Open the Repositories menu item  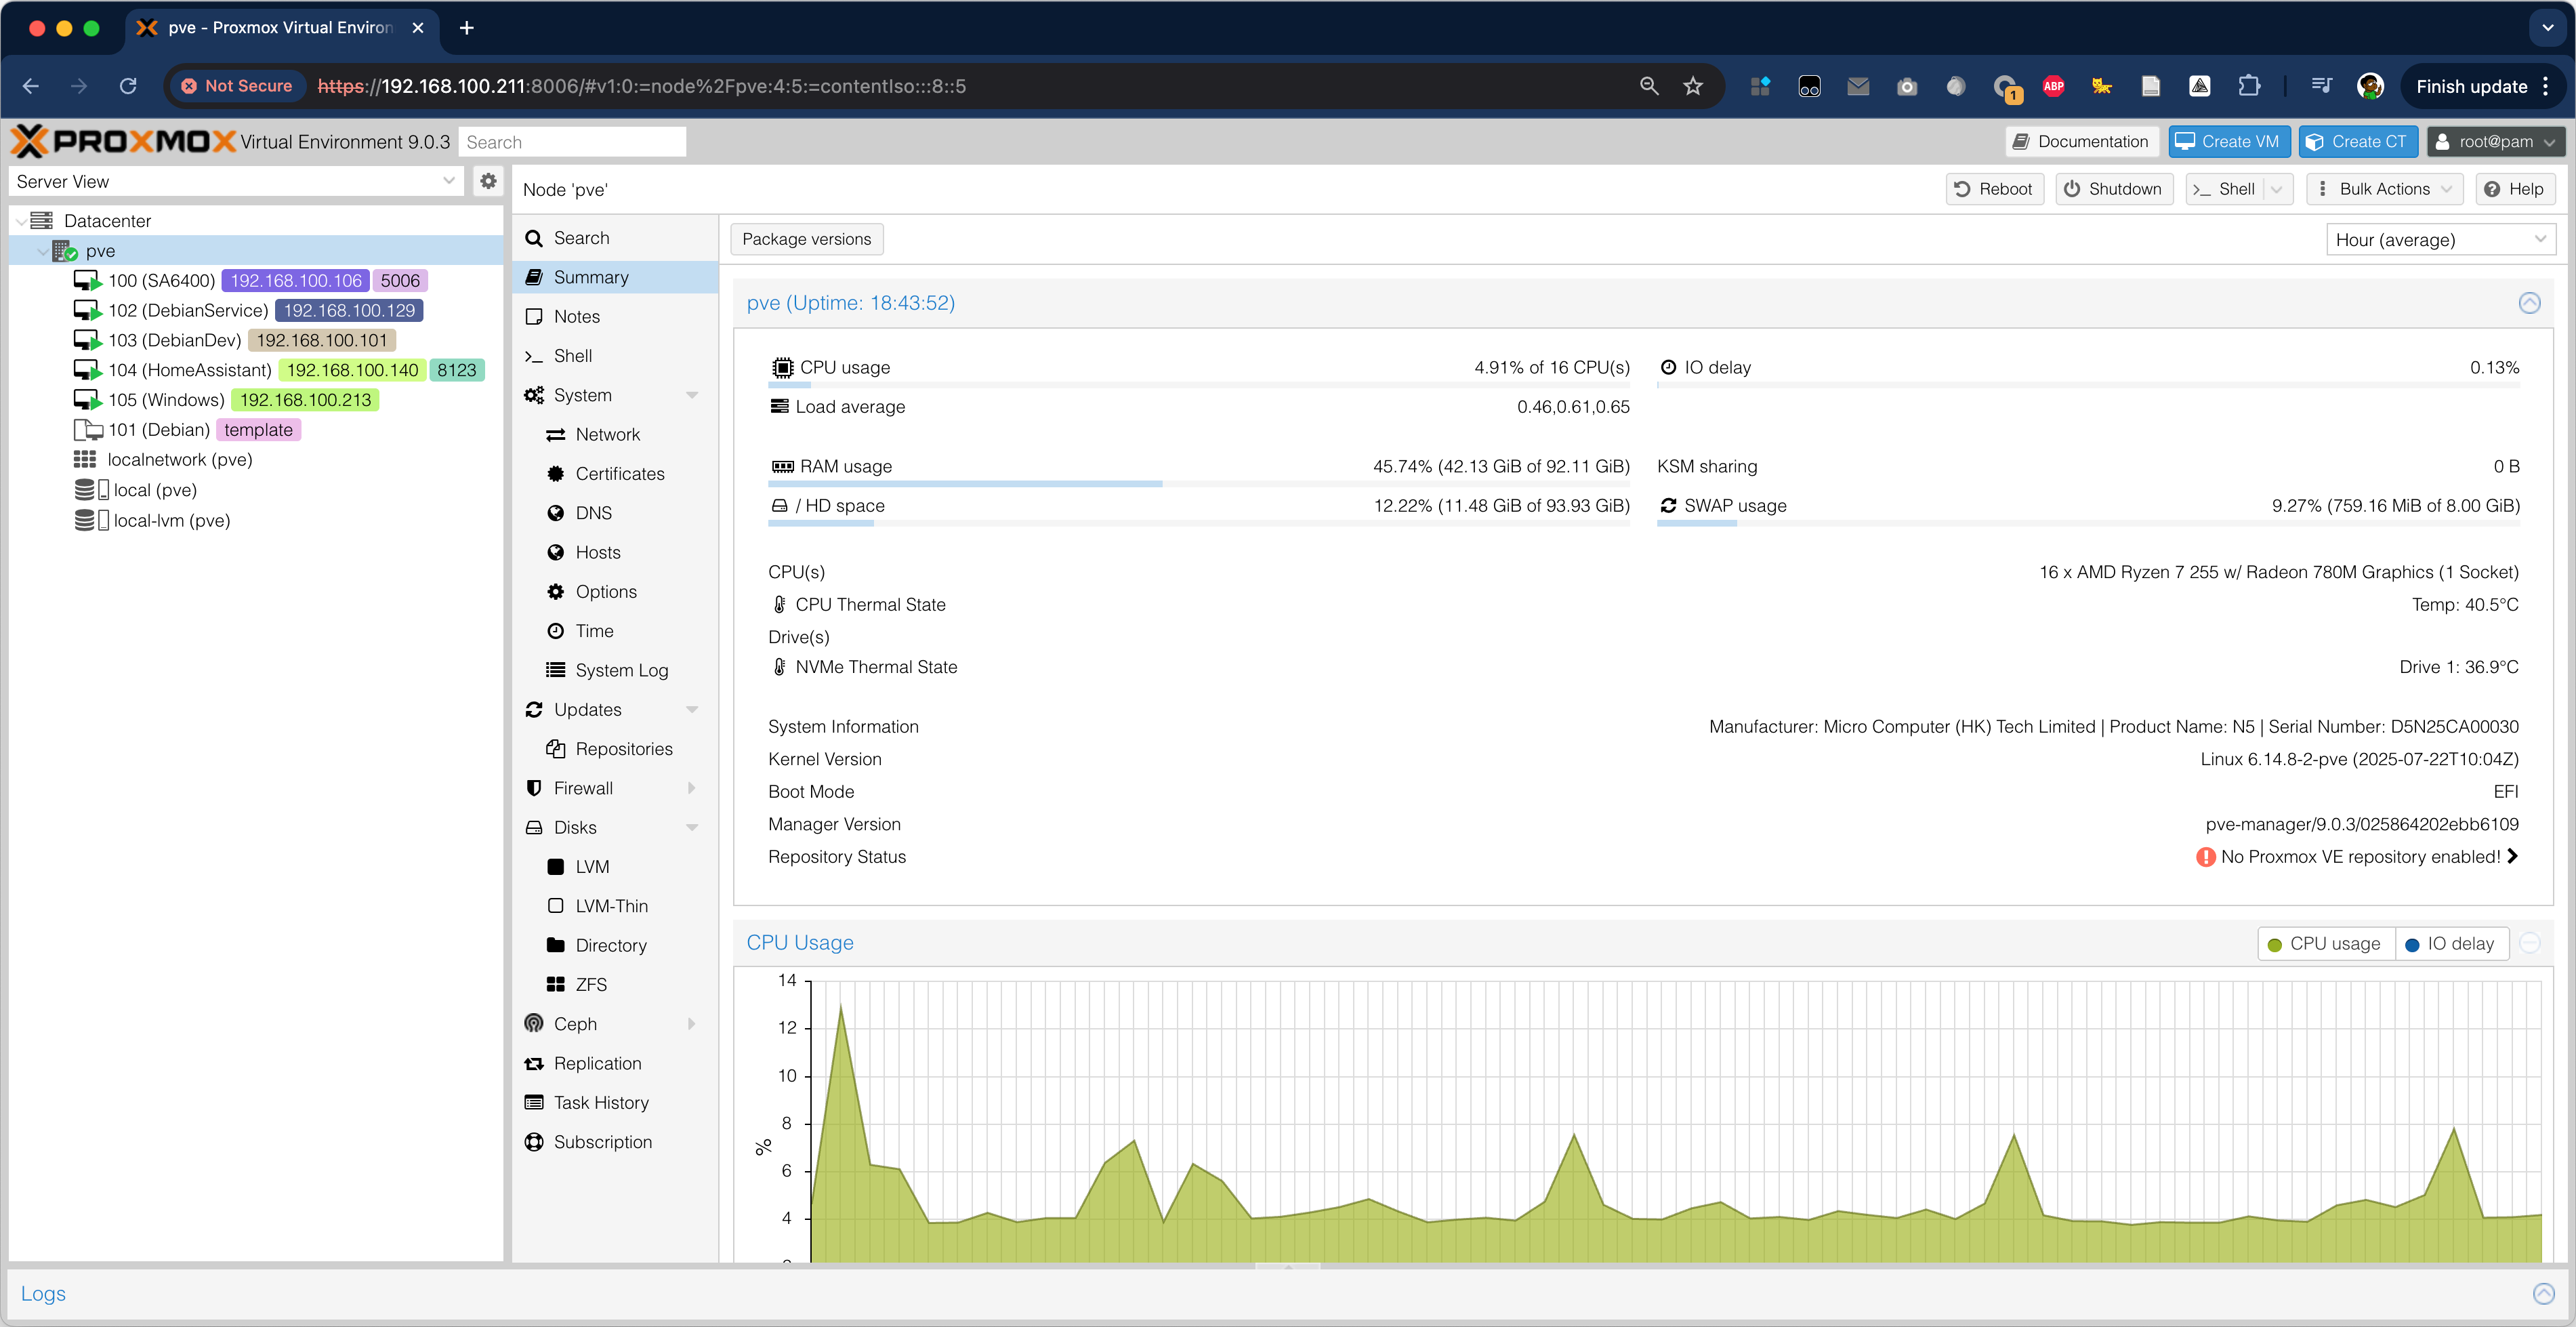[x=615, y=749]
